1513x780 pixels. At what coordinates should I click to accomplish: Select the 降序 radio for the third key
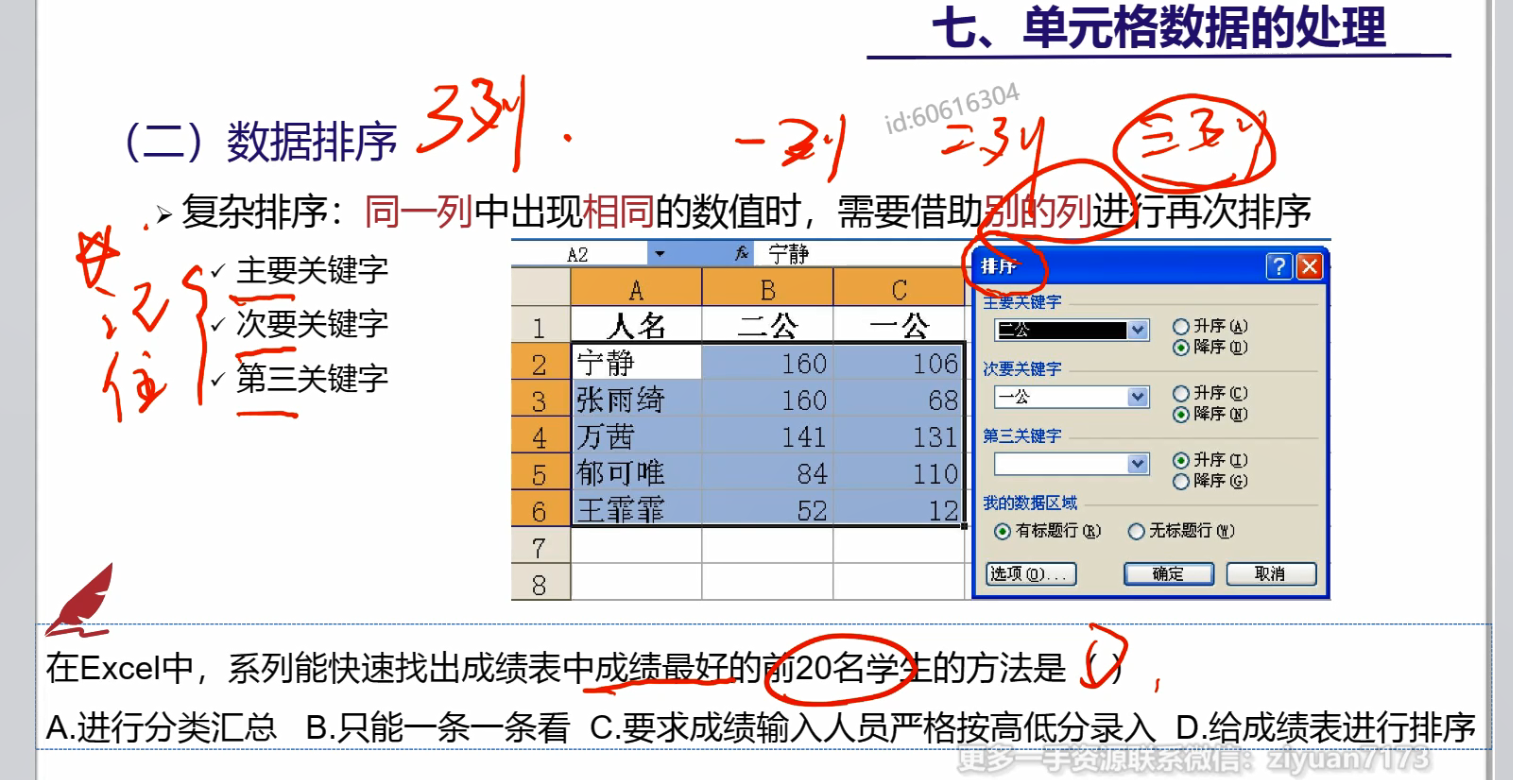tap(1181, 481)
